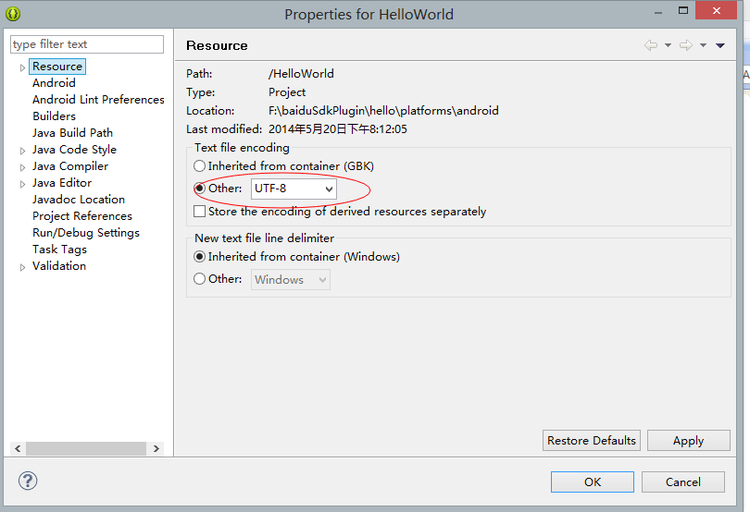
Task: Open the UTF-8 encoding dropdown
Action: (x=294, y=189)
